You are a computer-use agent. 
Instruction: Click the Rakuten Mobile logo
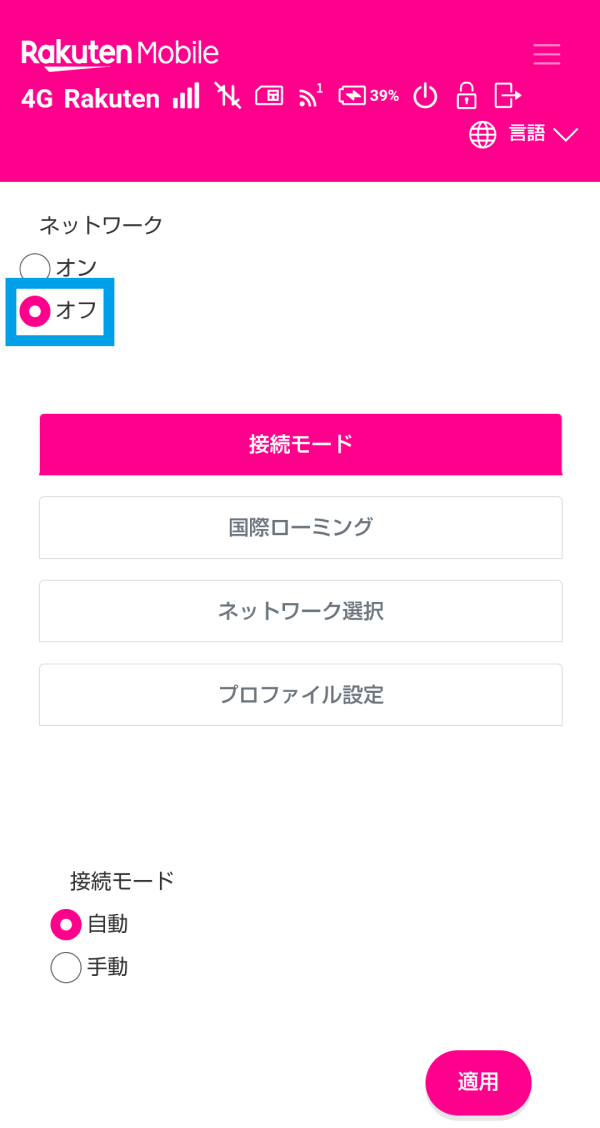point(120,53)
